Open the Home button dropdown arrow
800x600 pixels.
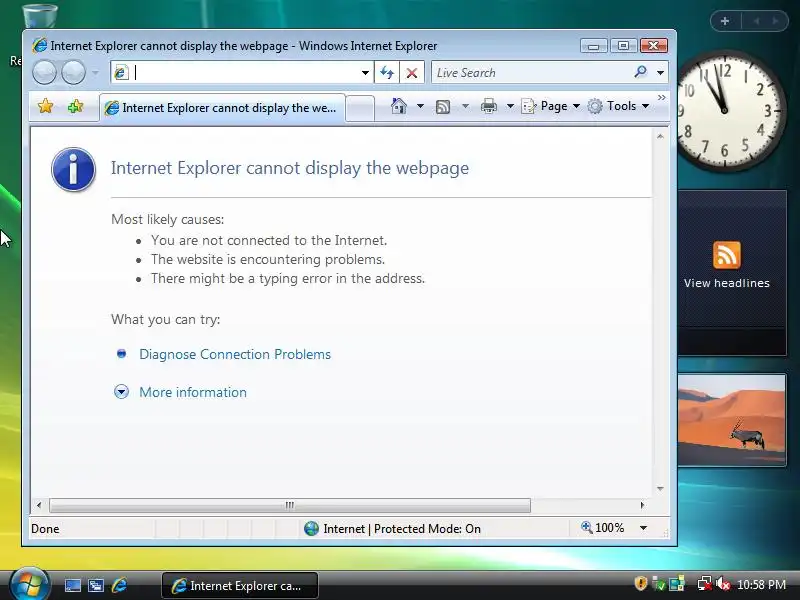420,106
